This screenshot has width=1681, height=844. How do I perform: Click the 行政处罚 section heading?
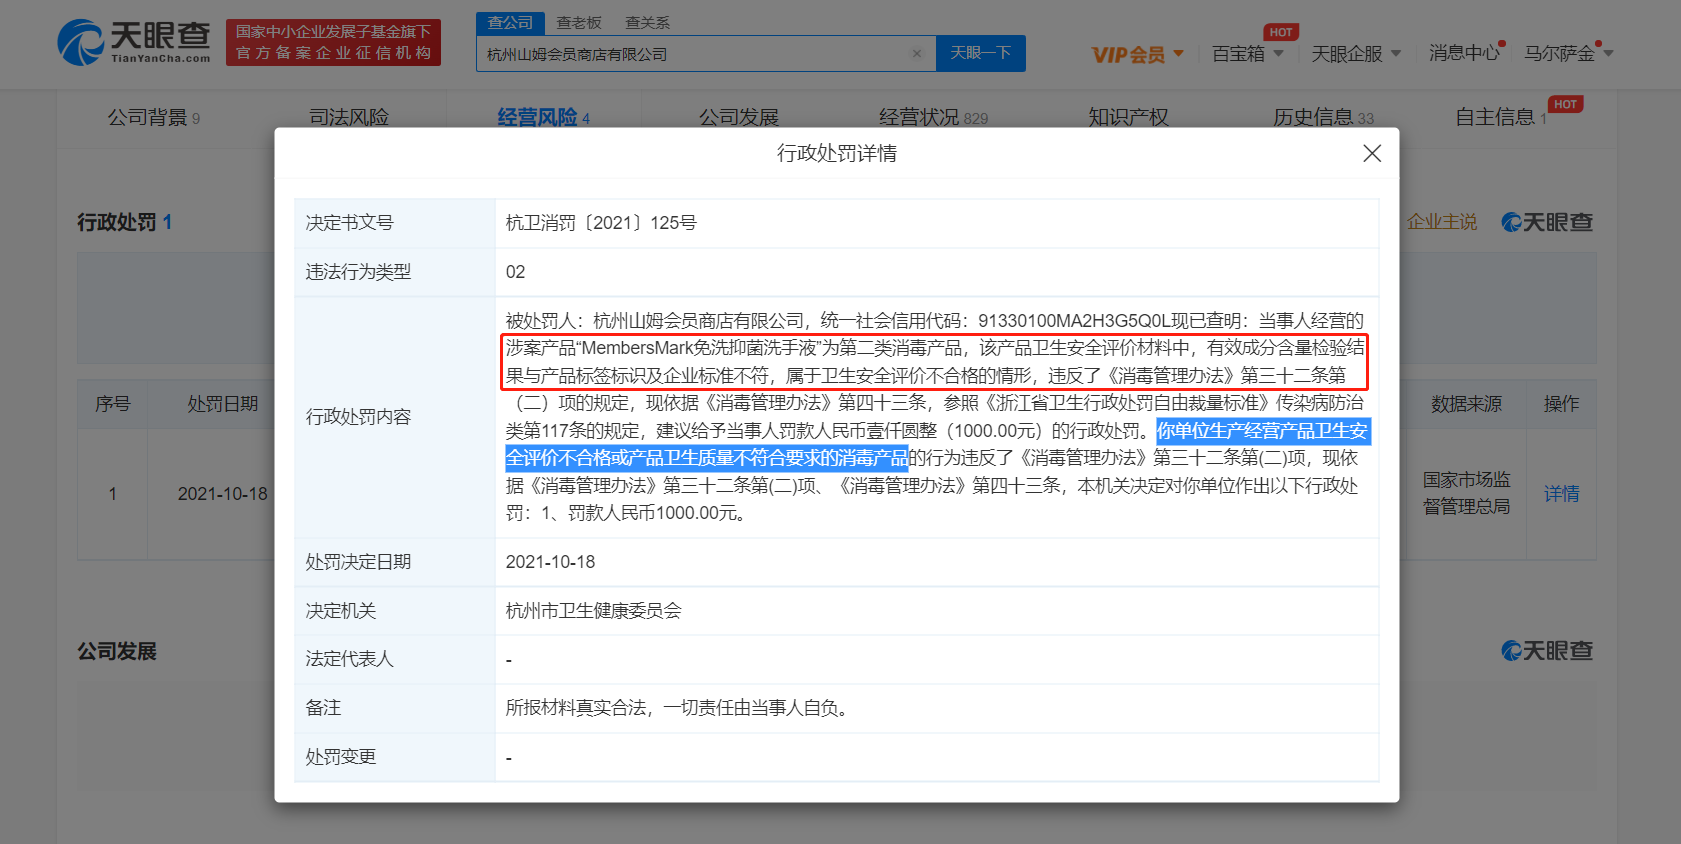coord(125,222)
